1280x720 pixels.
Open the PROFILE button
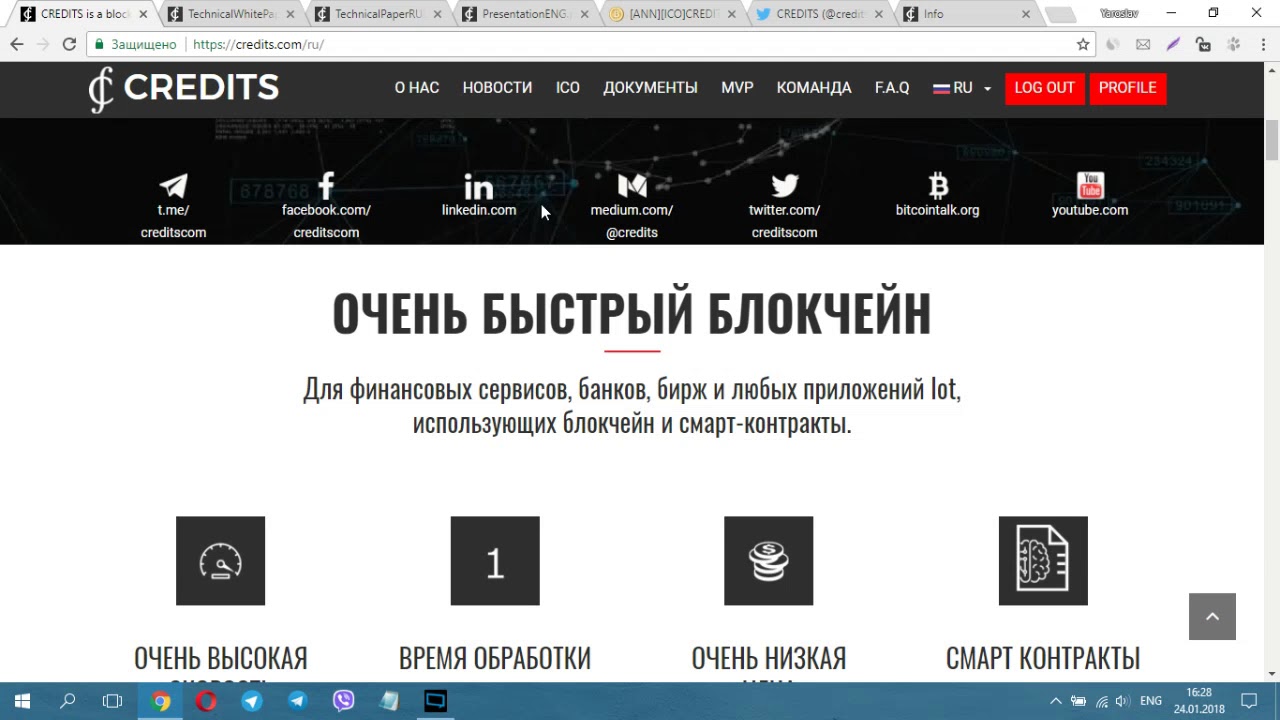click(1127, 88)
